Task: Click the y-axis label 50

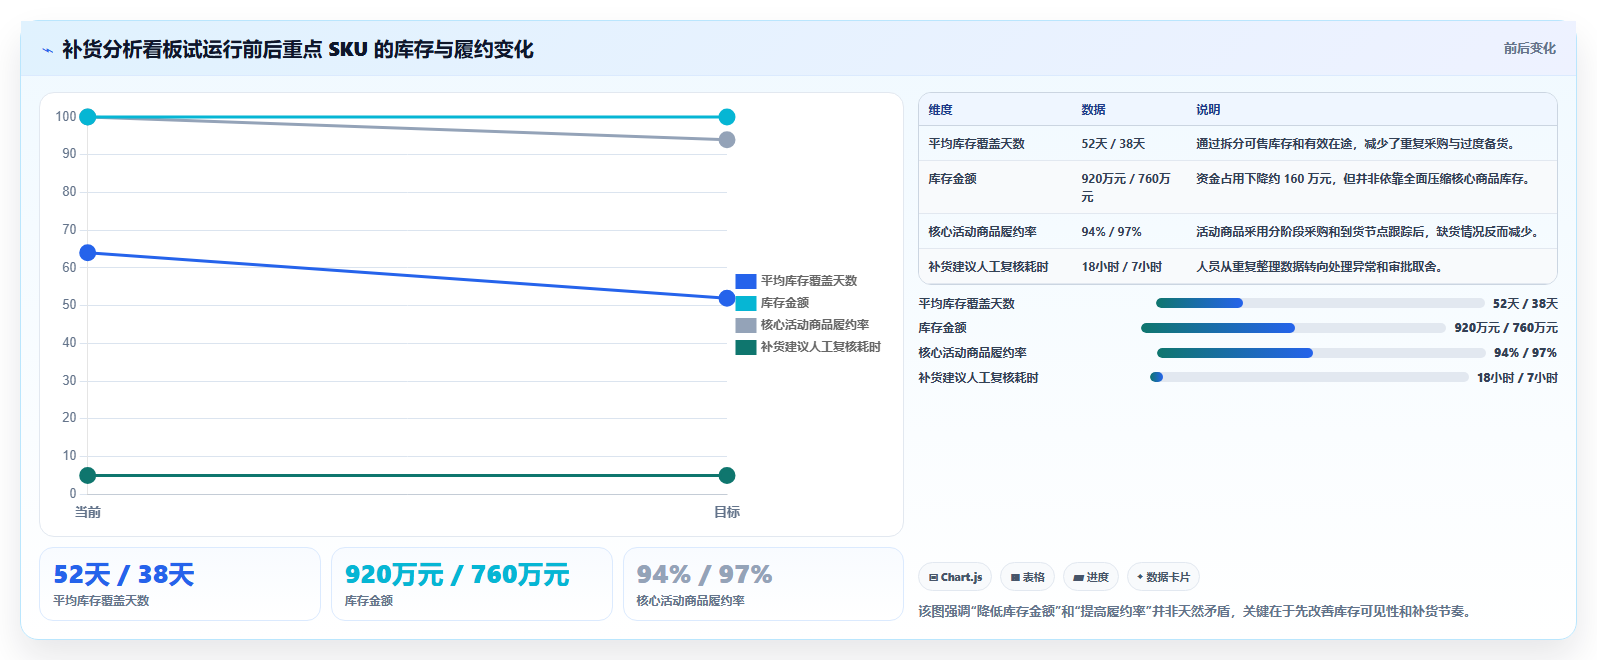Action: [69, 305]
